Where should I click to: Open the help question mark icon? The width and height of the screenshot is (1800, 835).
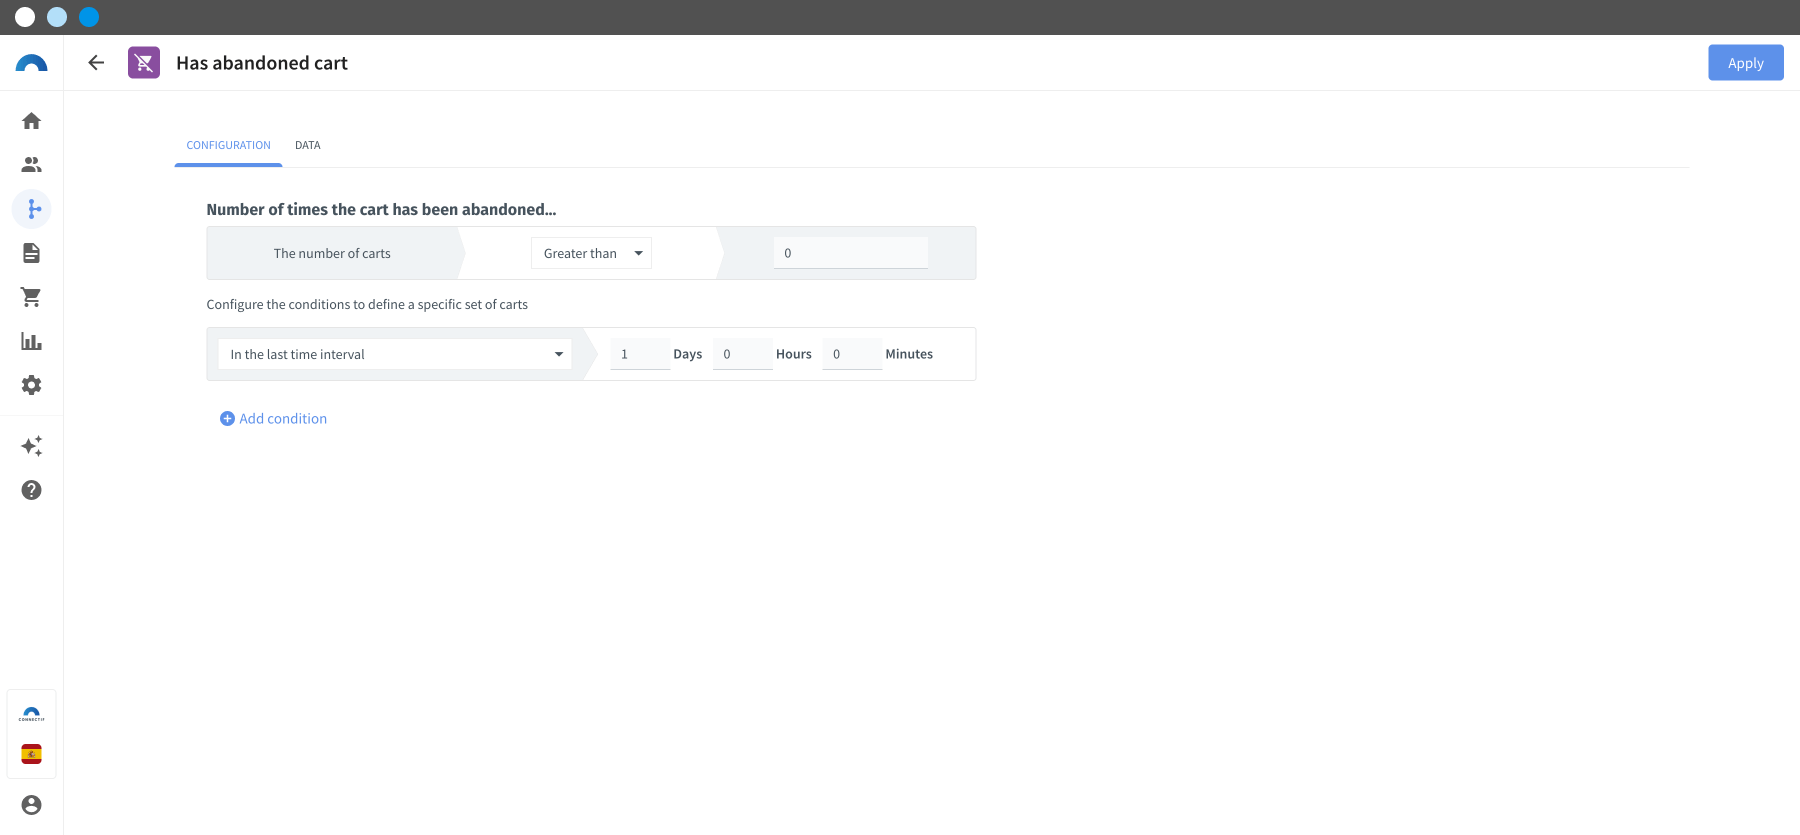coord(31,490)
